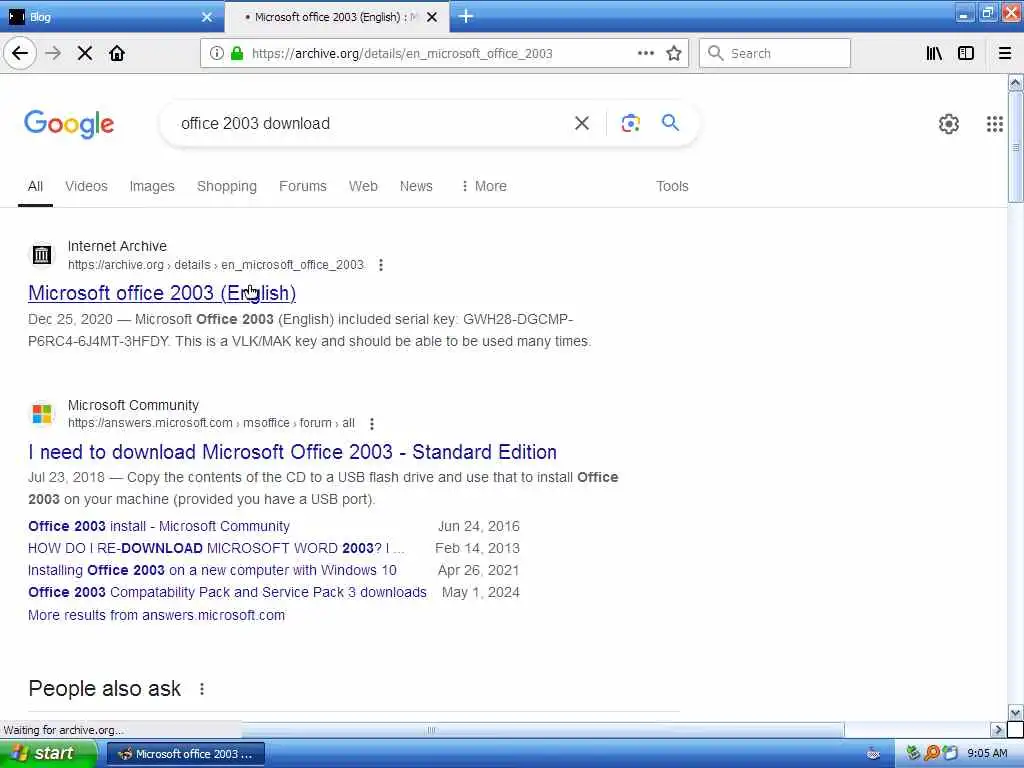
Task: Open the search Tools options
Action: [x=672, y=186]
